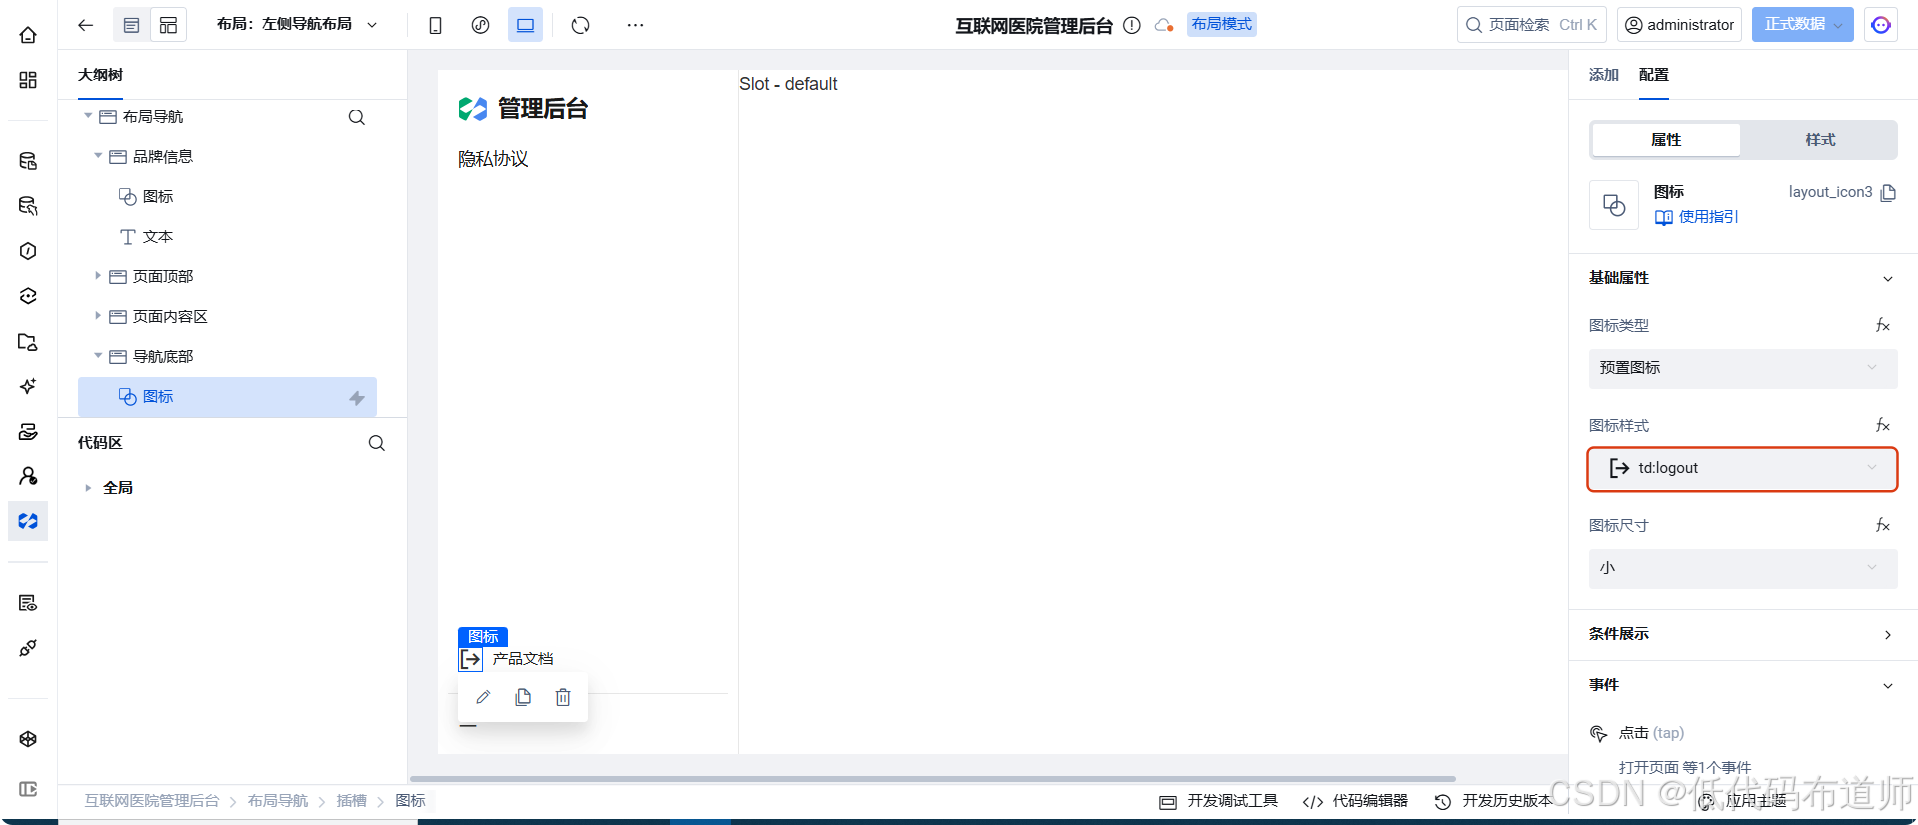Copy the layout_icon3 component ID

click(1888, 192)
